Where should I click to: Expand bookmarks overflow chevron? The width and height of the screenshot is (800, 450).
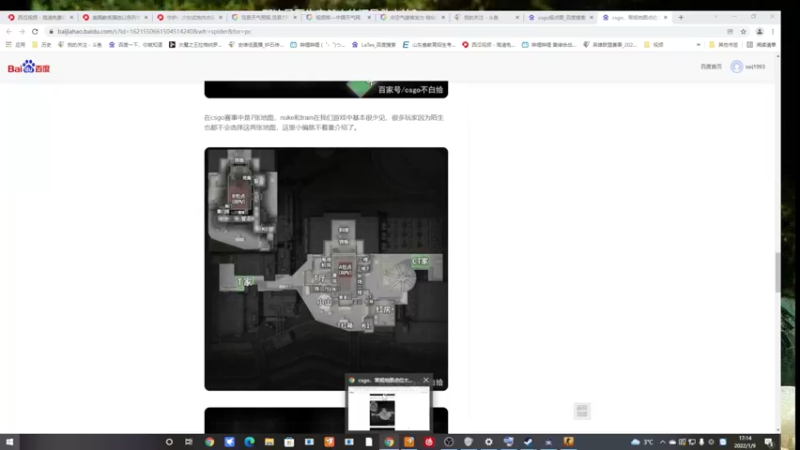point(698,45)
